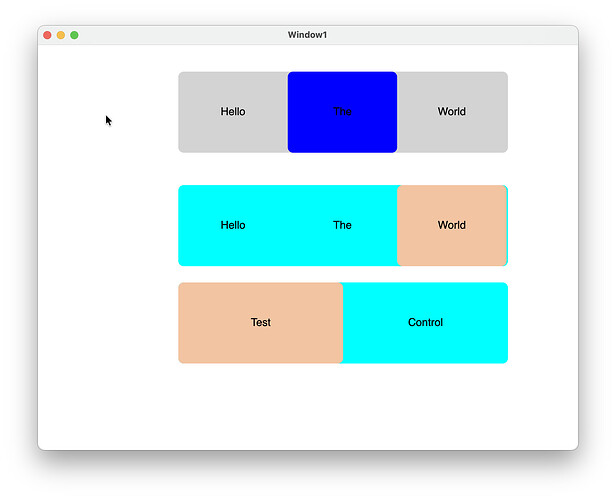Select World in the gray segmented control
The width and height of the screenshot is (616, 500).
pos(452,112)
